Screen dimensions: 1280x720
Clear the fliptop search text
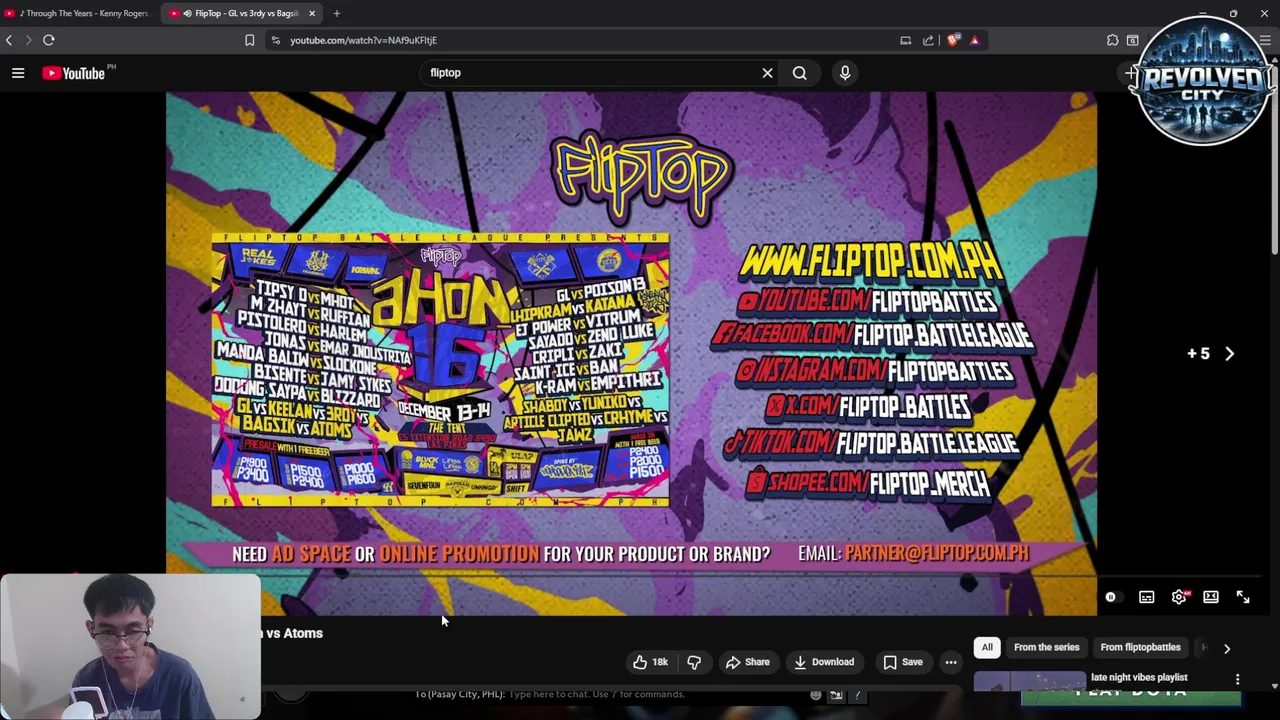(767, 73)
